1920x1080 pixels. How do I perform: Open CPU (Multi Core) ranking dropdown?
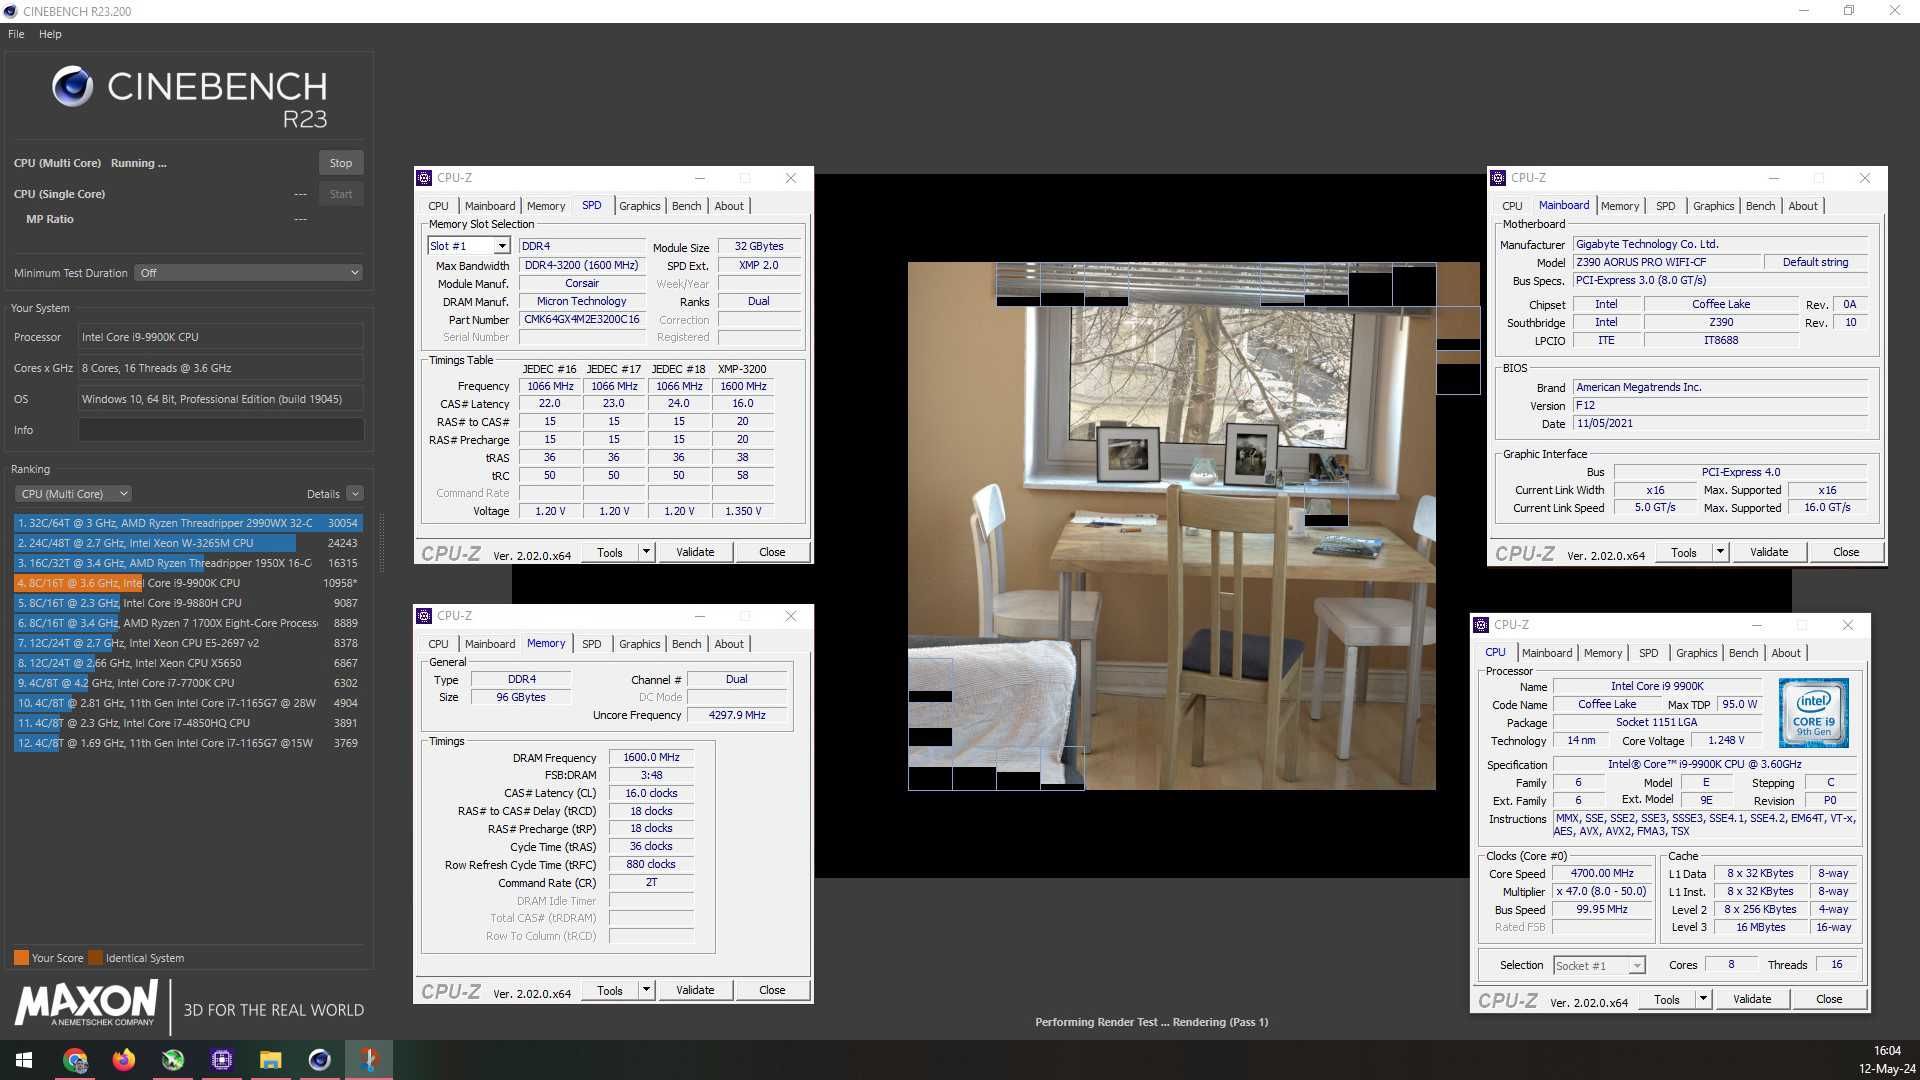[74, 494]
